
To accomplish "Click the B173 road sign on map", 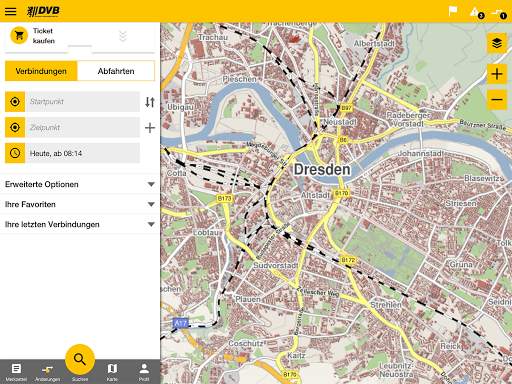I will point(224,198).
